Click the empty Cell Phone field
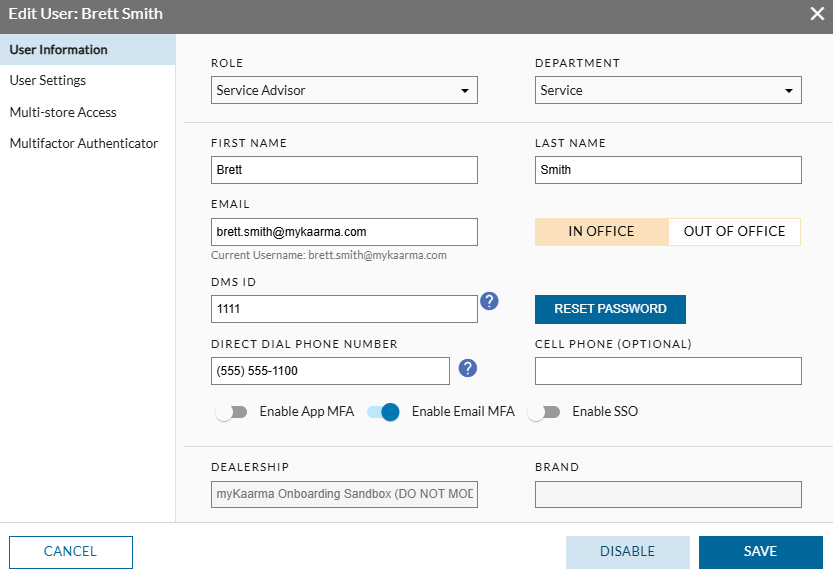 tap(668, 371)
